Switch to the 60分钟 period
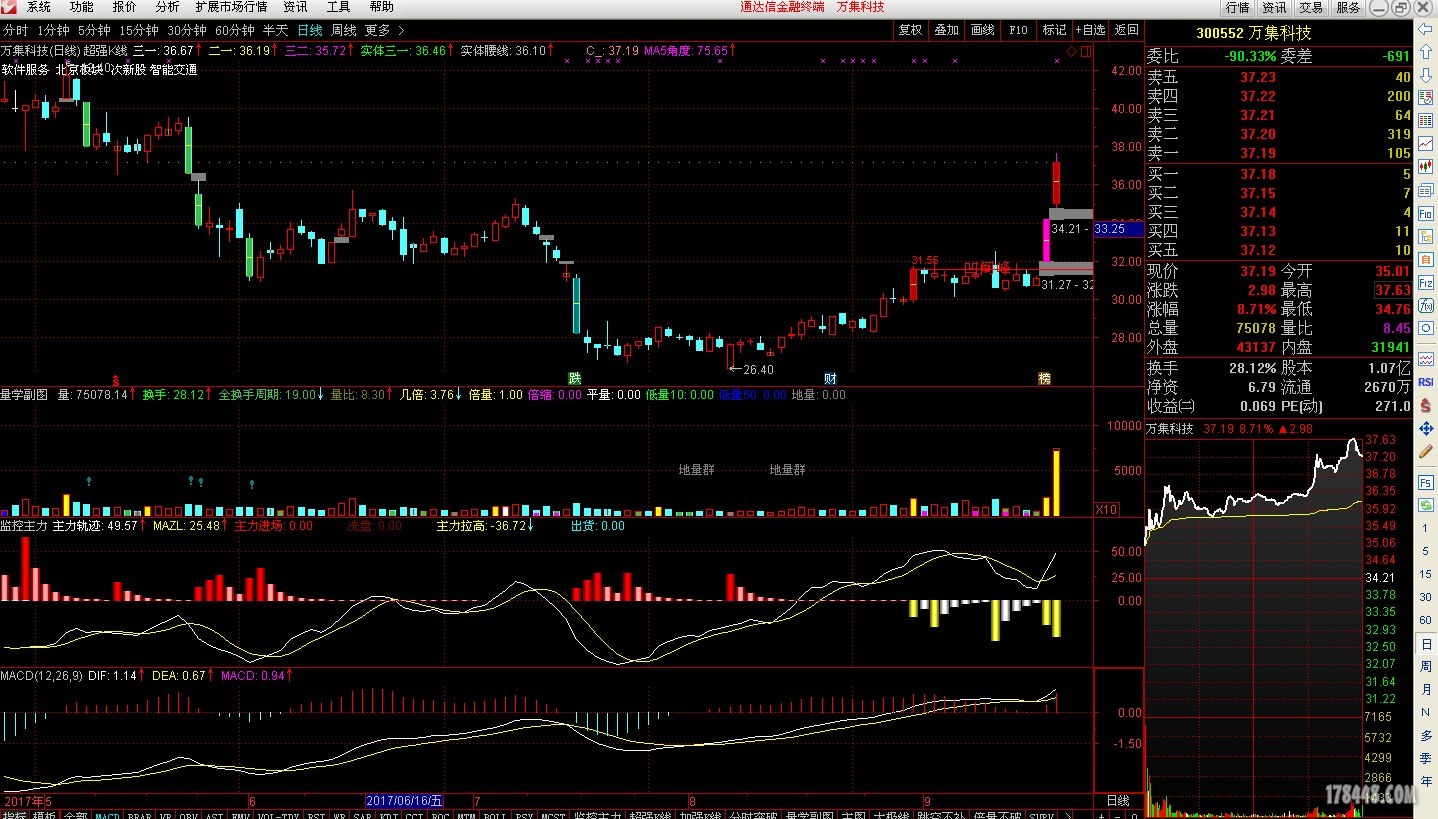 click(235, 30)
